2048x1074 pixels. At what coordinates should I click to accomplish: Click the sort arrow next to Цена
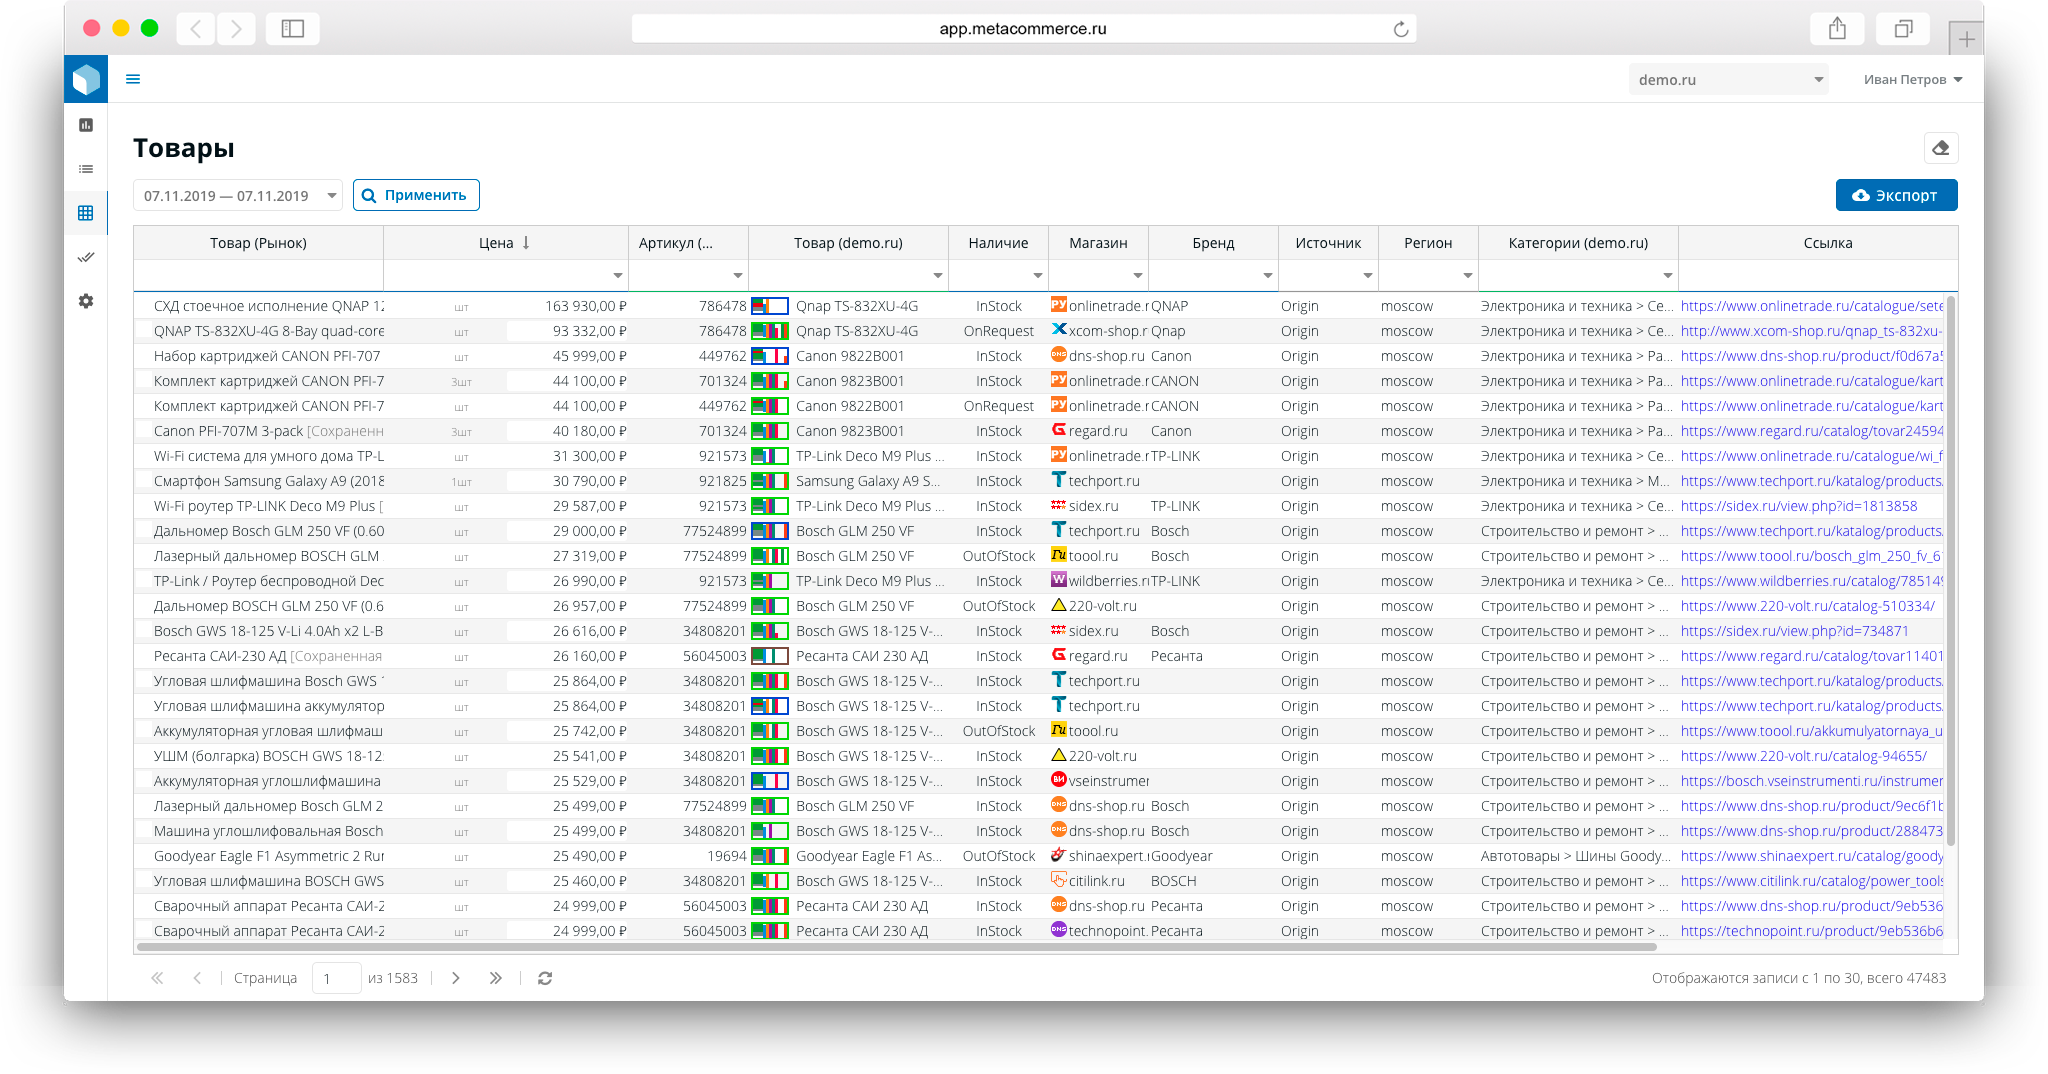[x=526, y=243]
